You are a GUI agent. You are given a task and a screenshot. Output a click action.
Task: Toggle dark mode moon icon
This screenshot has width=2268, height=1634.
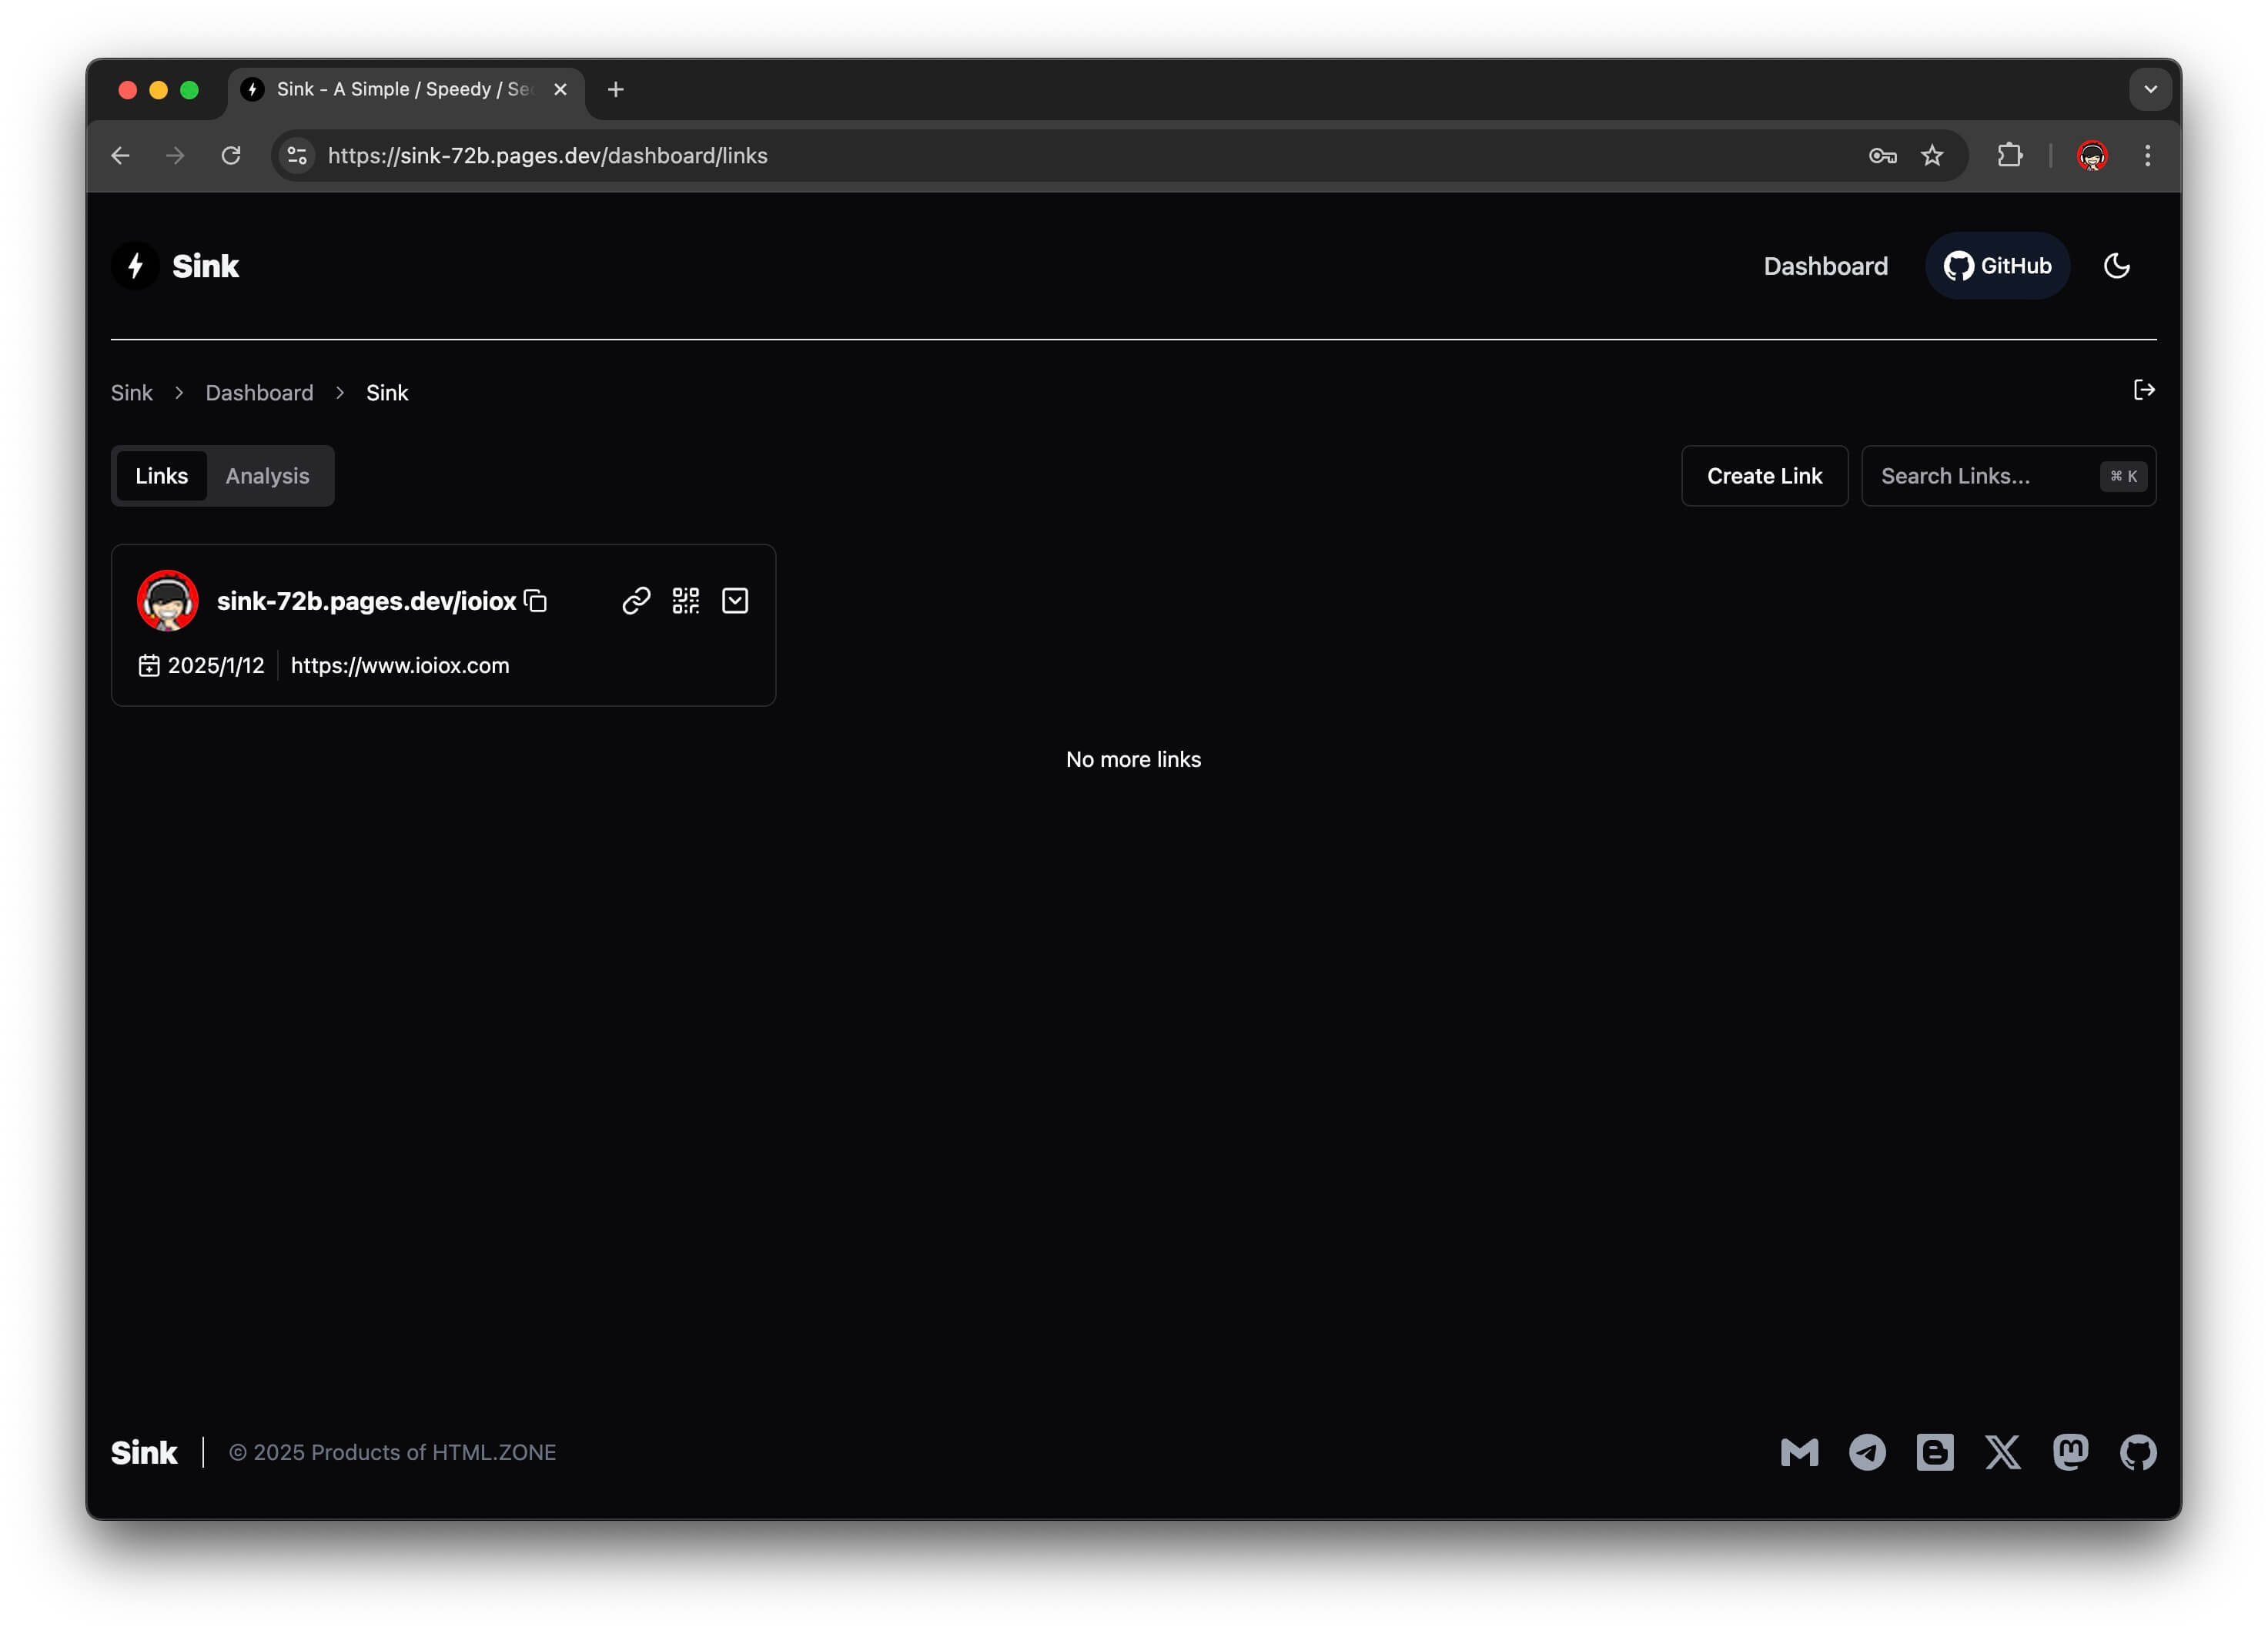[2116, 266]
